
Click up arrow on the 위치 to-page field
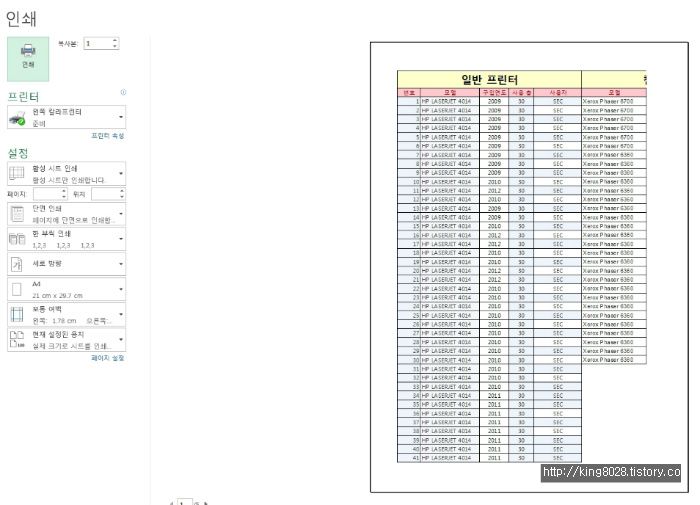(x=122, y=191)
